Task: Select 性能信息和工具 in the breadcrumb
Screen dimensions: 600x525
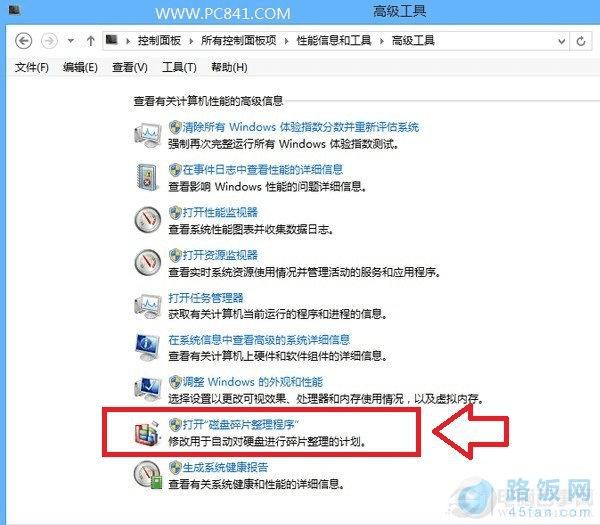Action: pos(334,41)
